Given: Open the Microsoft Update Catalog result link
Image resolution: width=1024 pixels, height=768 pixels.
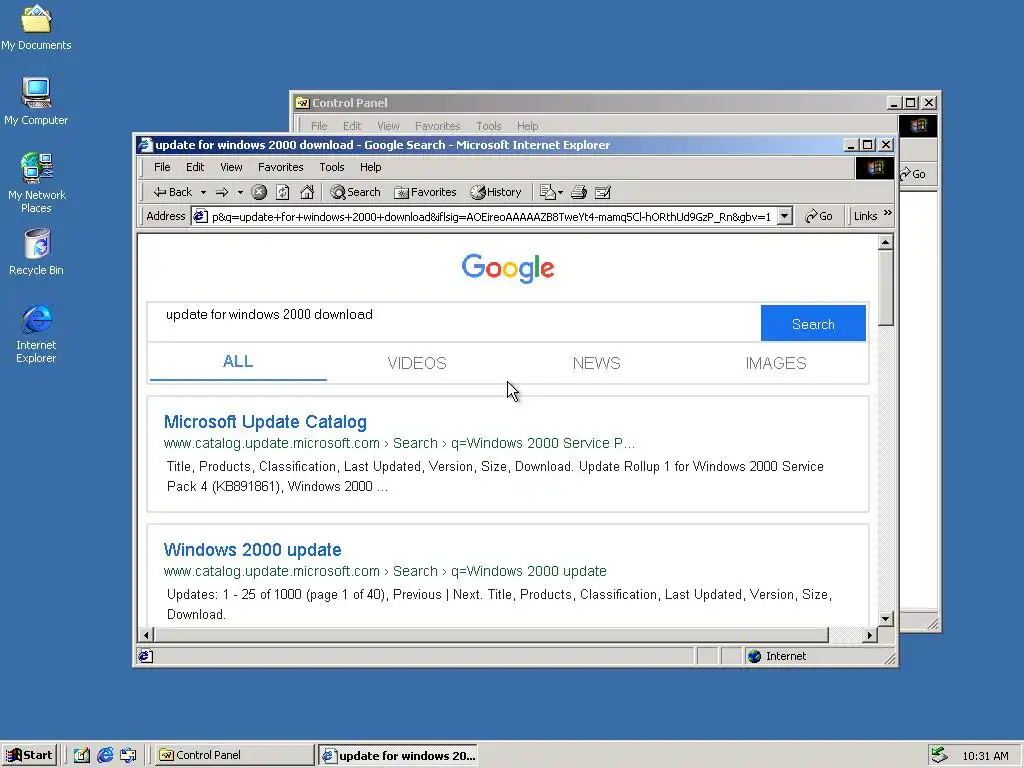Looking at the screenshot, I should tap(265, 422).
